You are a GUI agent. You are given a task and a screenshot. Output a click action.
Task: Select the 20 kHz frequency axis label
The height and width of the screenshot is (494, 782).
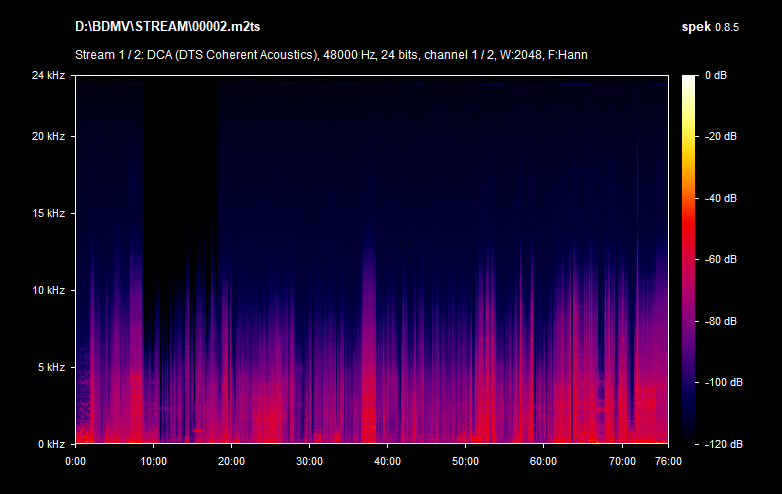(48, 136)
